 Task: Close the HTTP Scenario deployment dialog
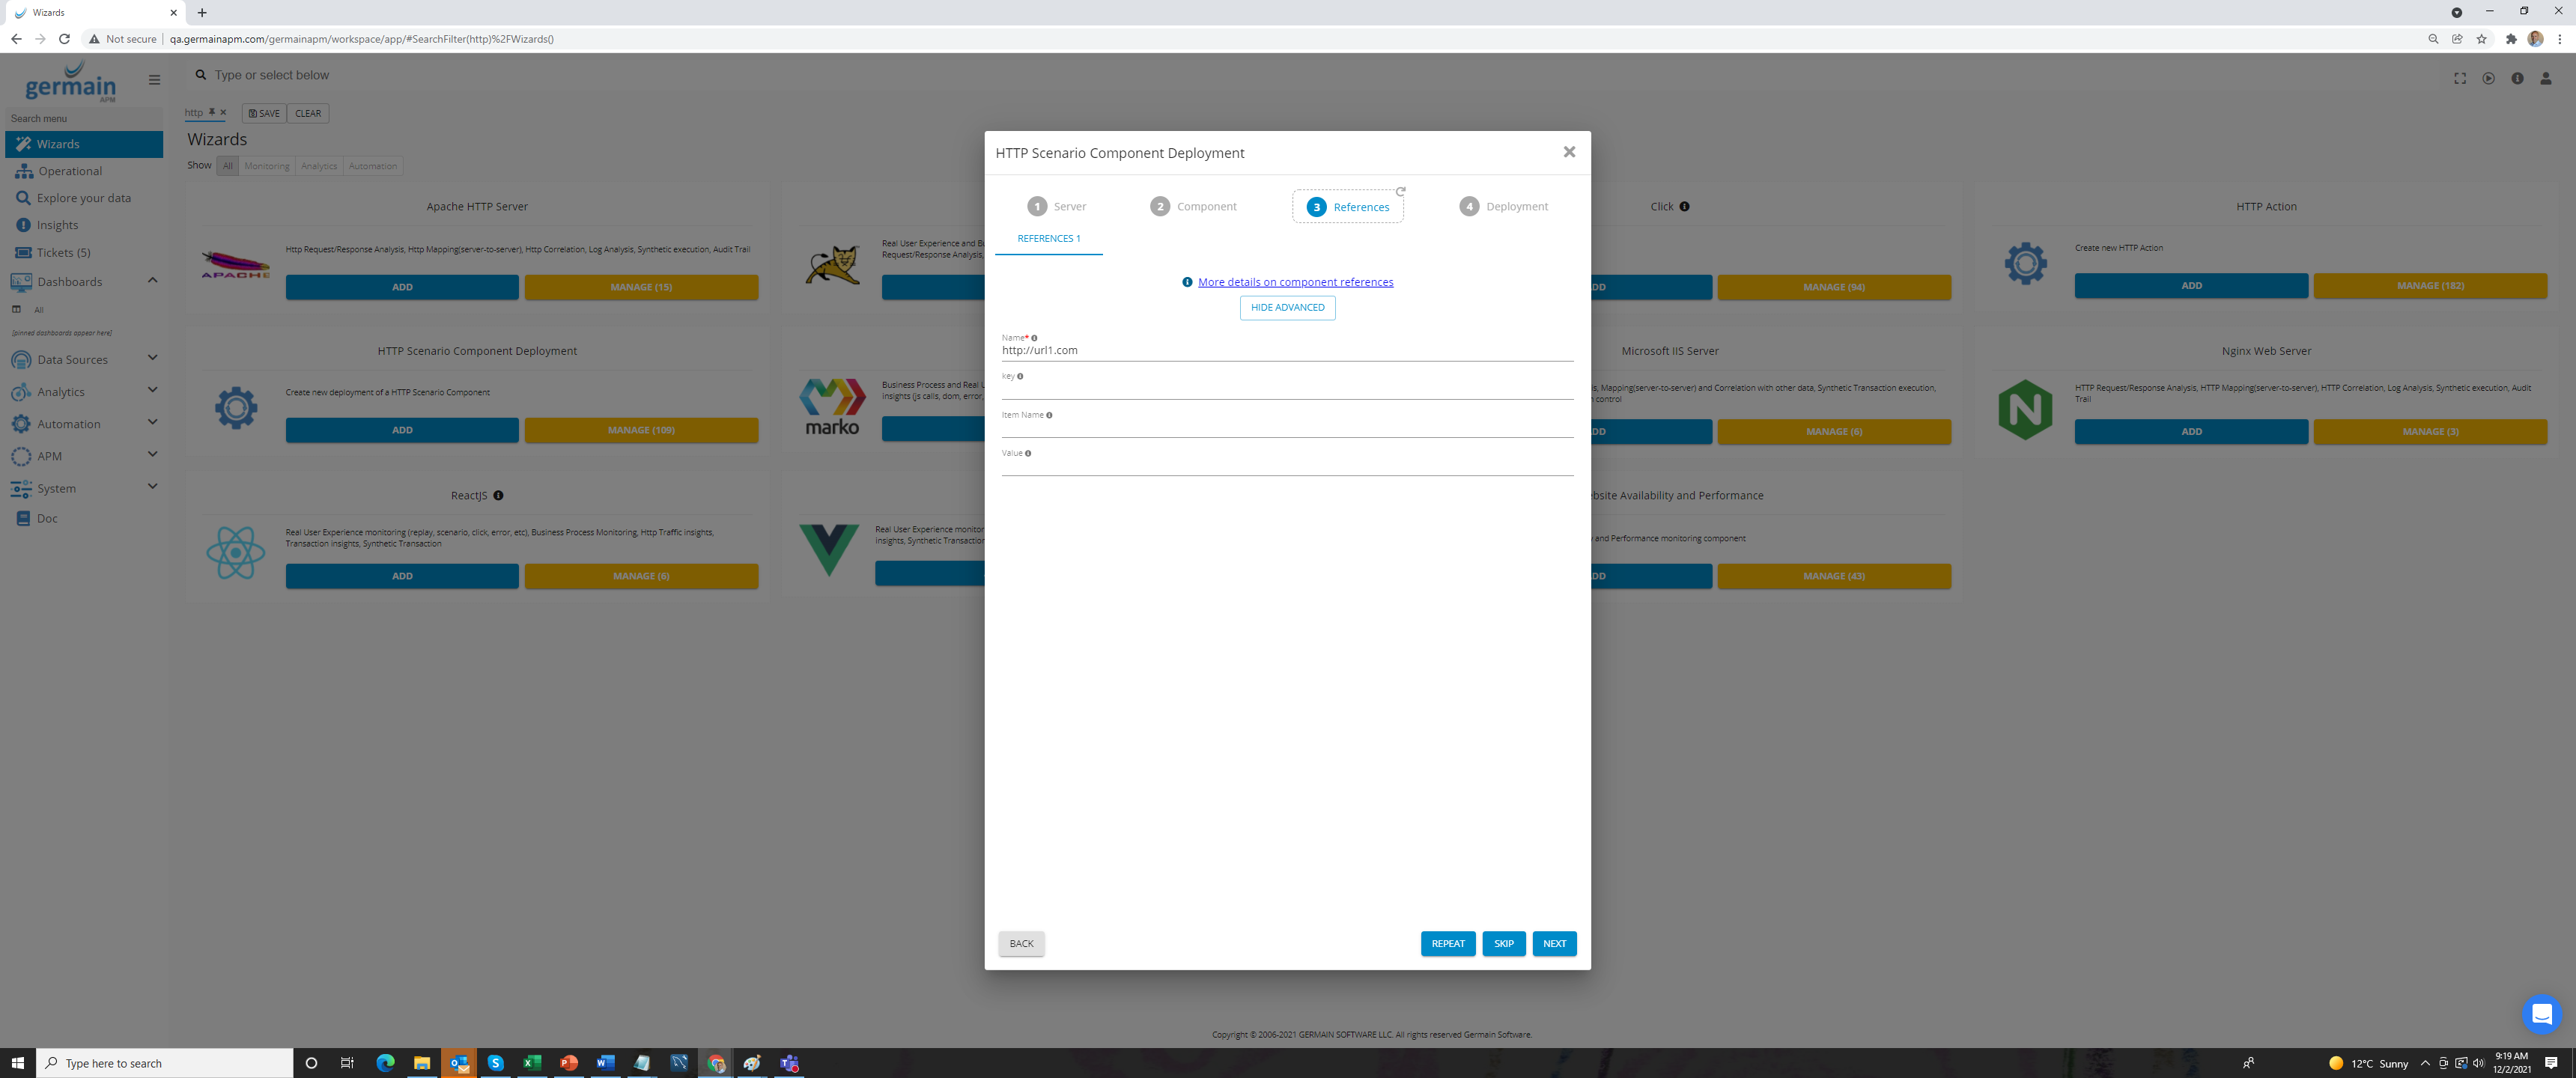tap(1569, 152)
